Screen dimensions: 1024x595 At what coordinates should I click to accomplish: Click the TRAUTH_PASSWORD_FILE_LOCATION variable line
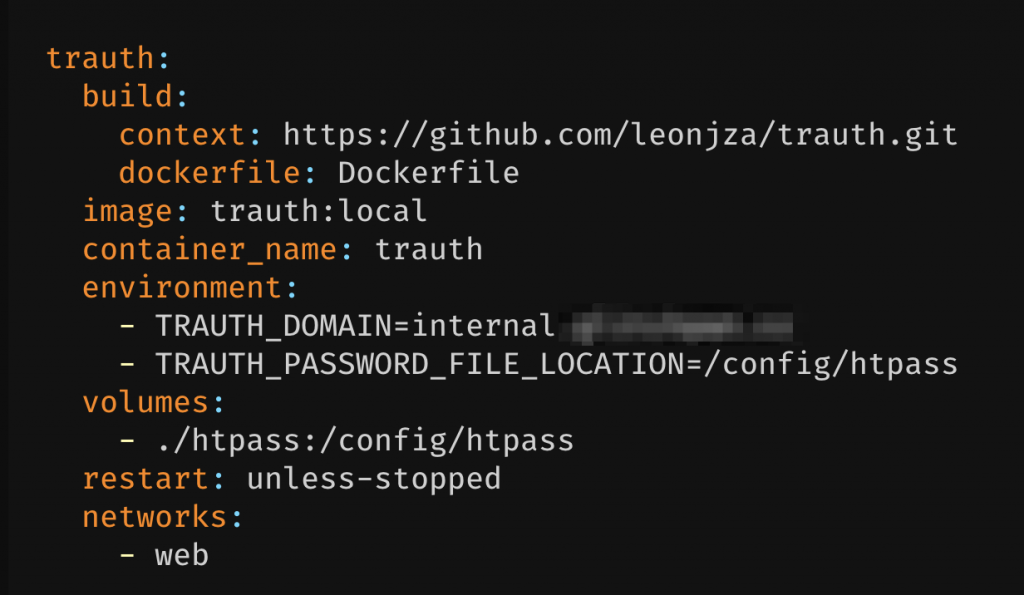point(556,364)
